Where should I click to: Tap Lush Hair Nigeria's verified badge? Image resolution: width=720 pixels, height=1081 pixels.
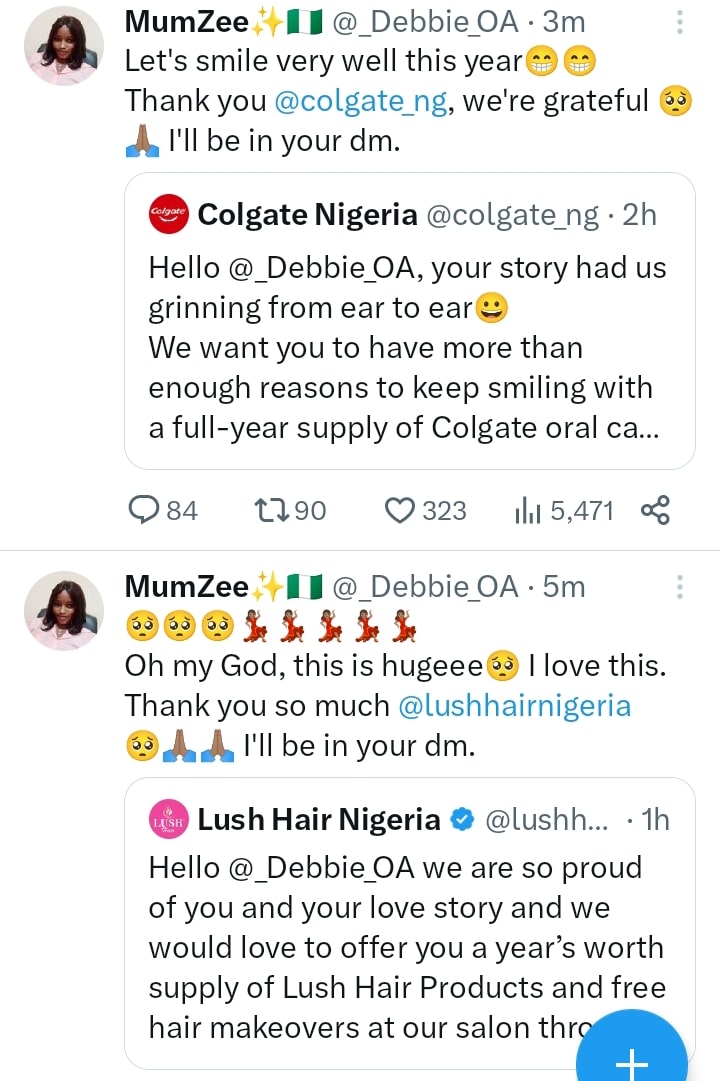462,821
